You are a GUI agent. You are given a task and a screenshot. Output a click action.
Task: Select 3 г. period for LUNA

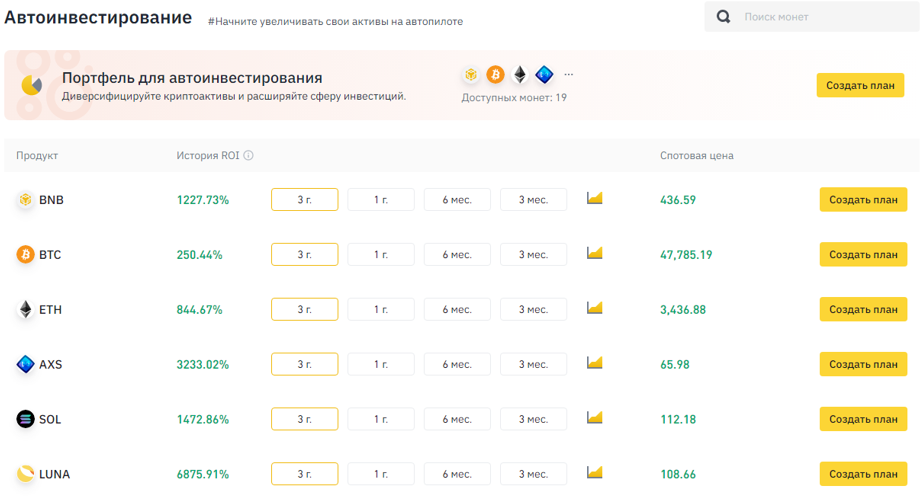point(304,473)
